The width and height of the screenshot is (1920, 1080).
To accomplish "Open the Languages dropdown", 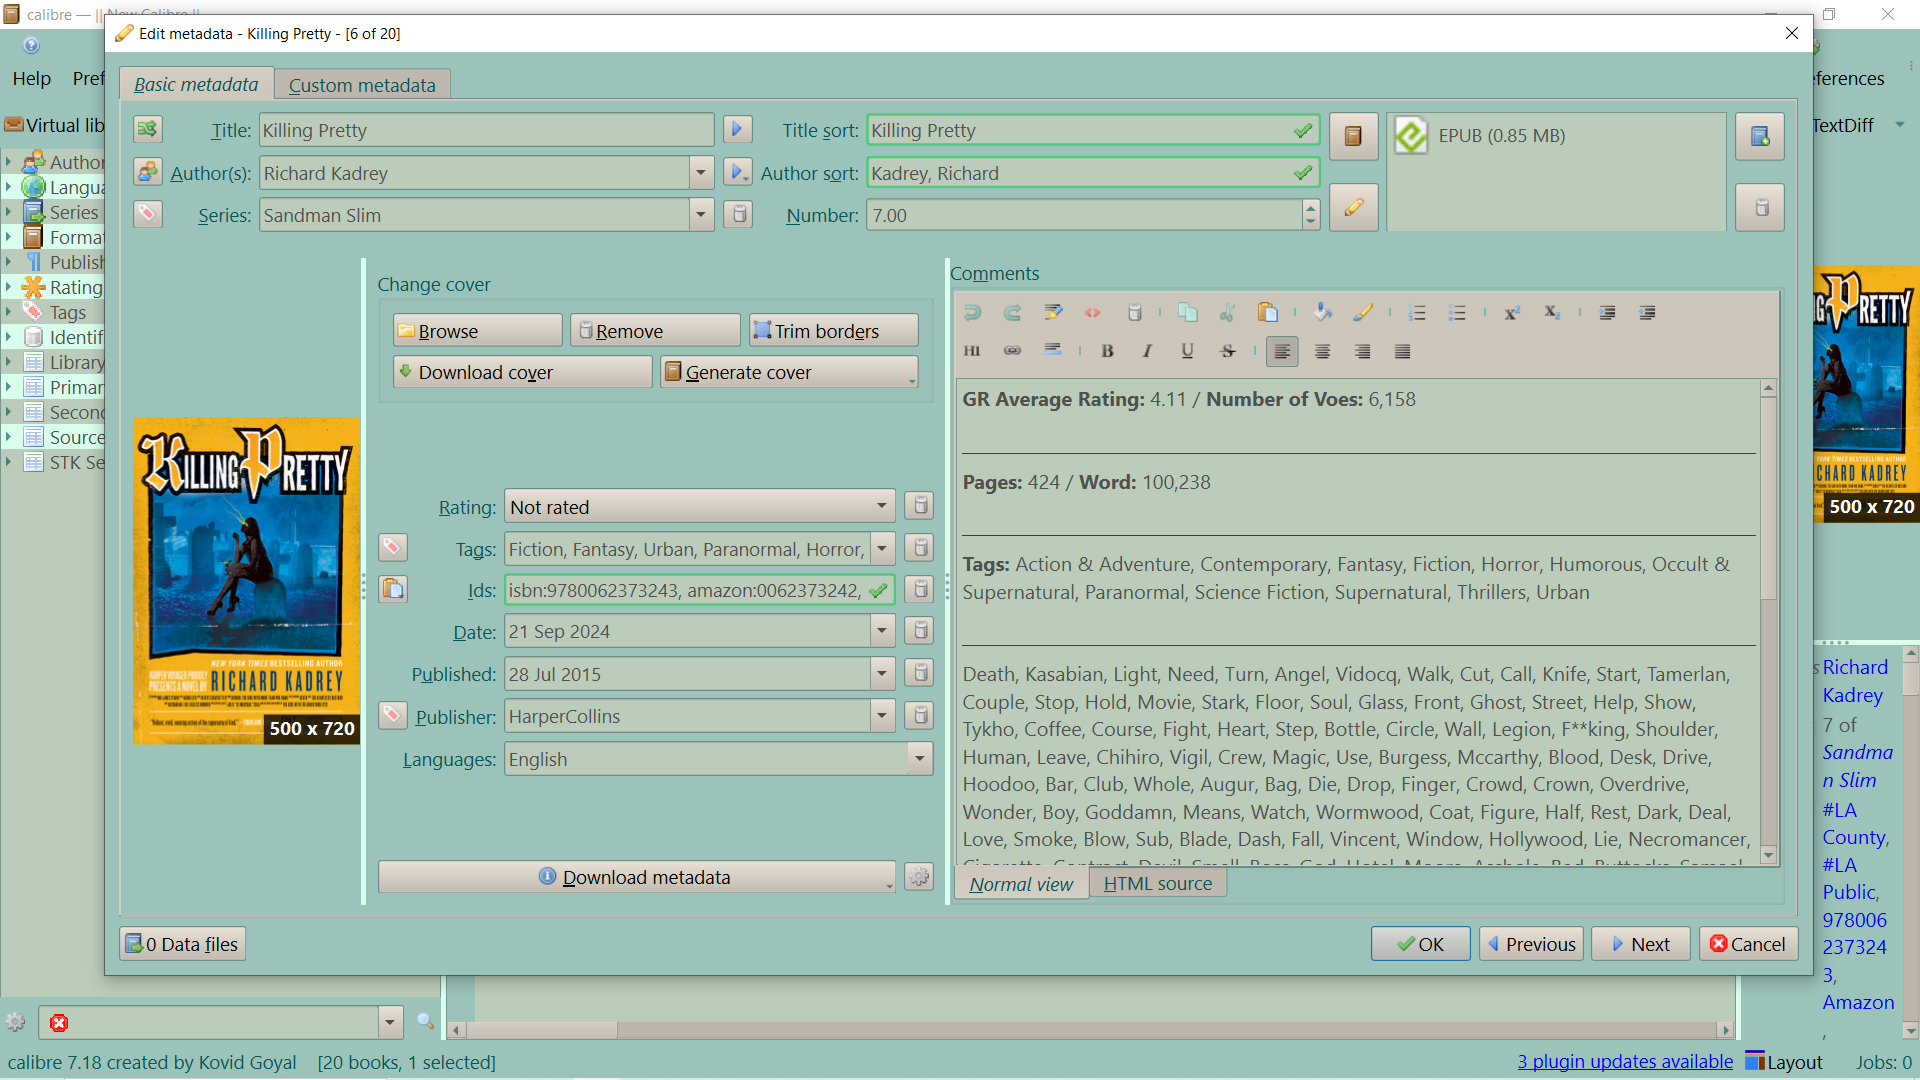I will tap(919, 759).
